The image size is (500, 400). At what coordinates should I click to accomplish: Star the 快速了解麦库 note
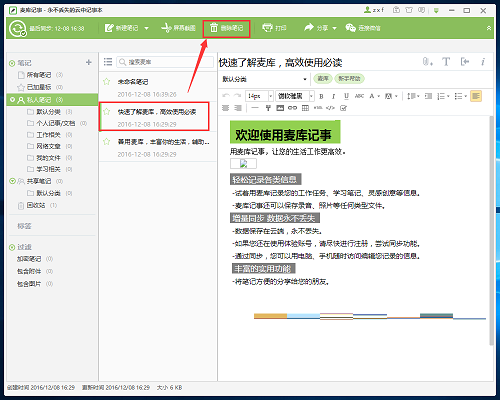coord(107,112)
